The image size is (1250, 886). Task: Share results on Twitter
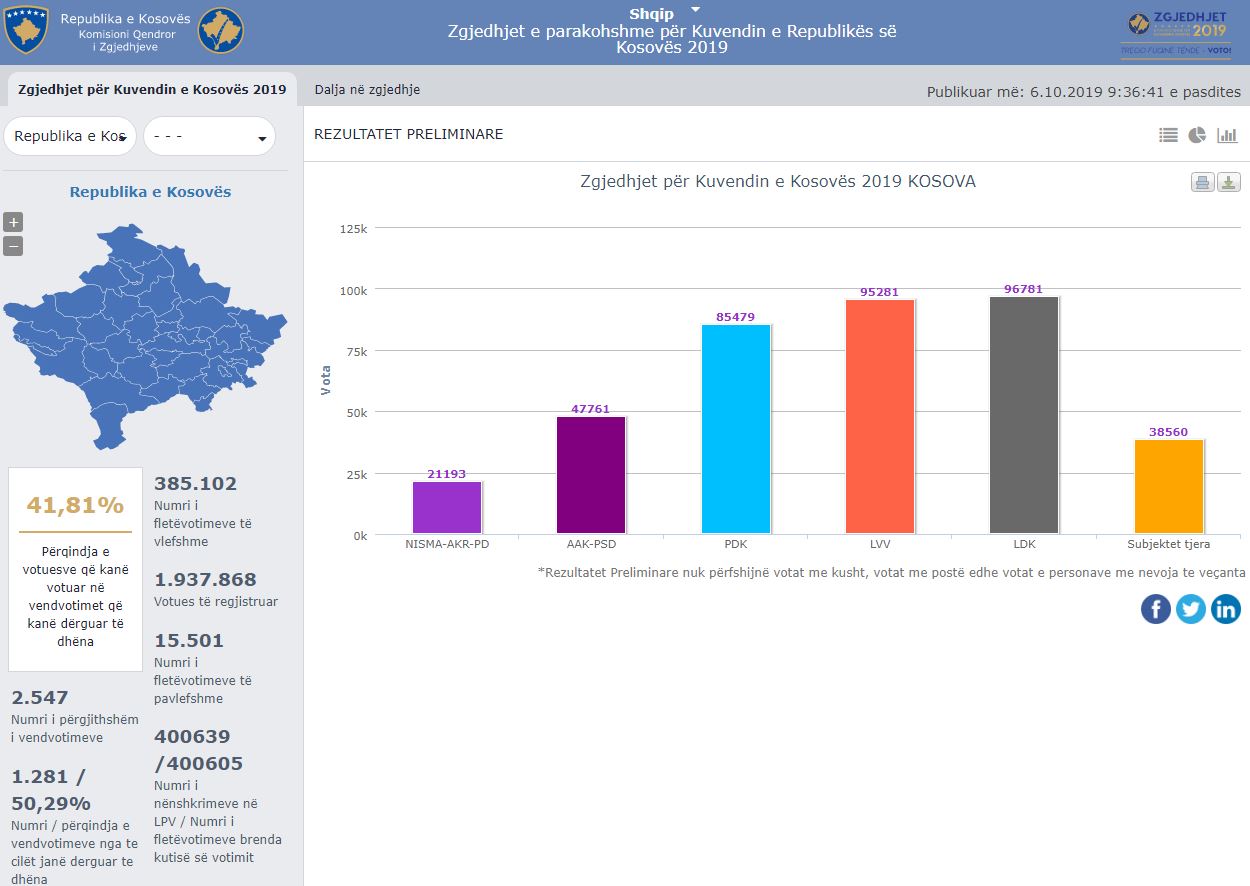click(x=1191, y=608)
